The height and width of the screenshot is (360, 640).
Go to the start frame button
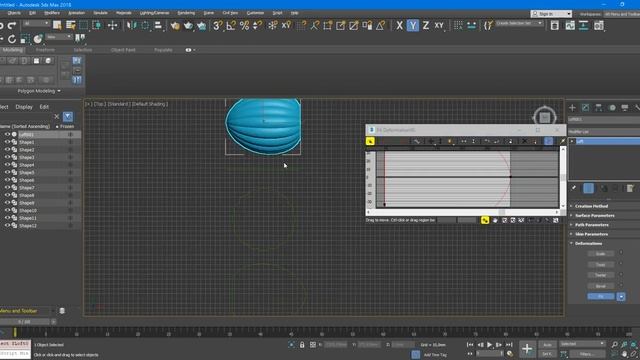point(470,345)
